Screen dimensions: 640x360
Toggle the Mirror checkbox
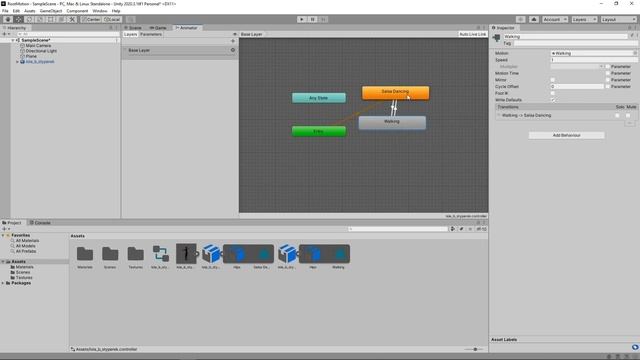(x=553, y=80)
